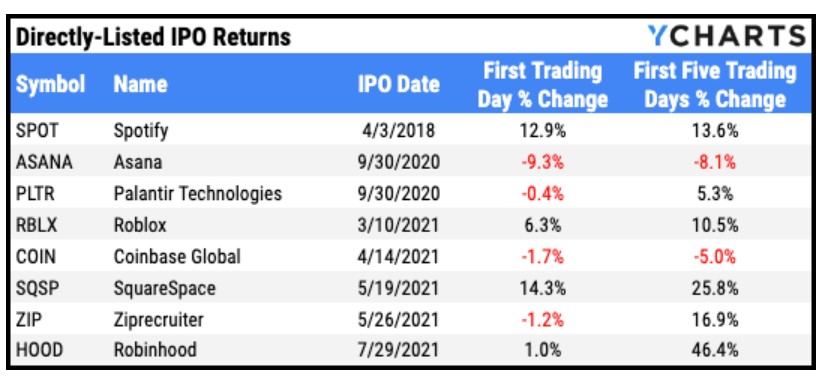827x378 pixels.
Task: Click Ziprecruiter first-day -1.2% value
Action: (x=543, y=319)
